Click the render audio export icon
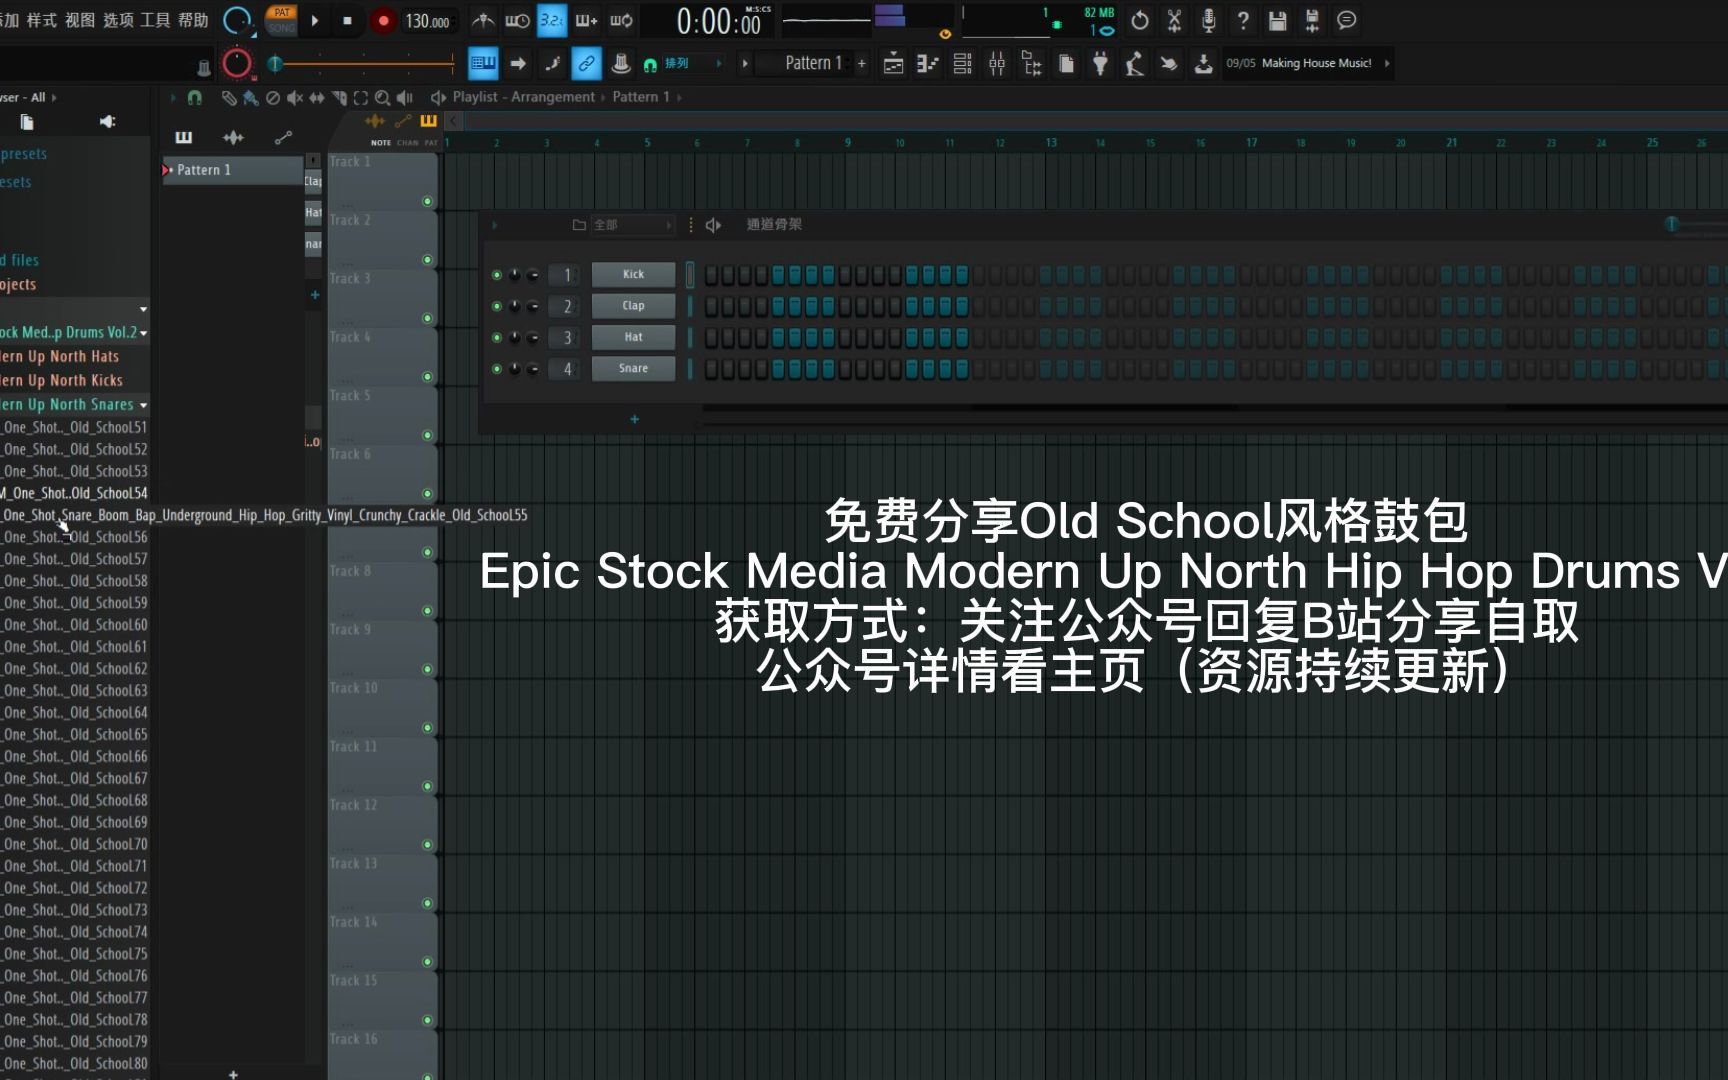The height and width of the screenshot is (1080, 1728). click(1312, 20)
